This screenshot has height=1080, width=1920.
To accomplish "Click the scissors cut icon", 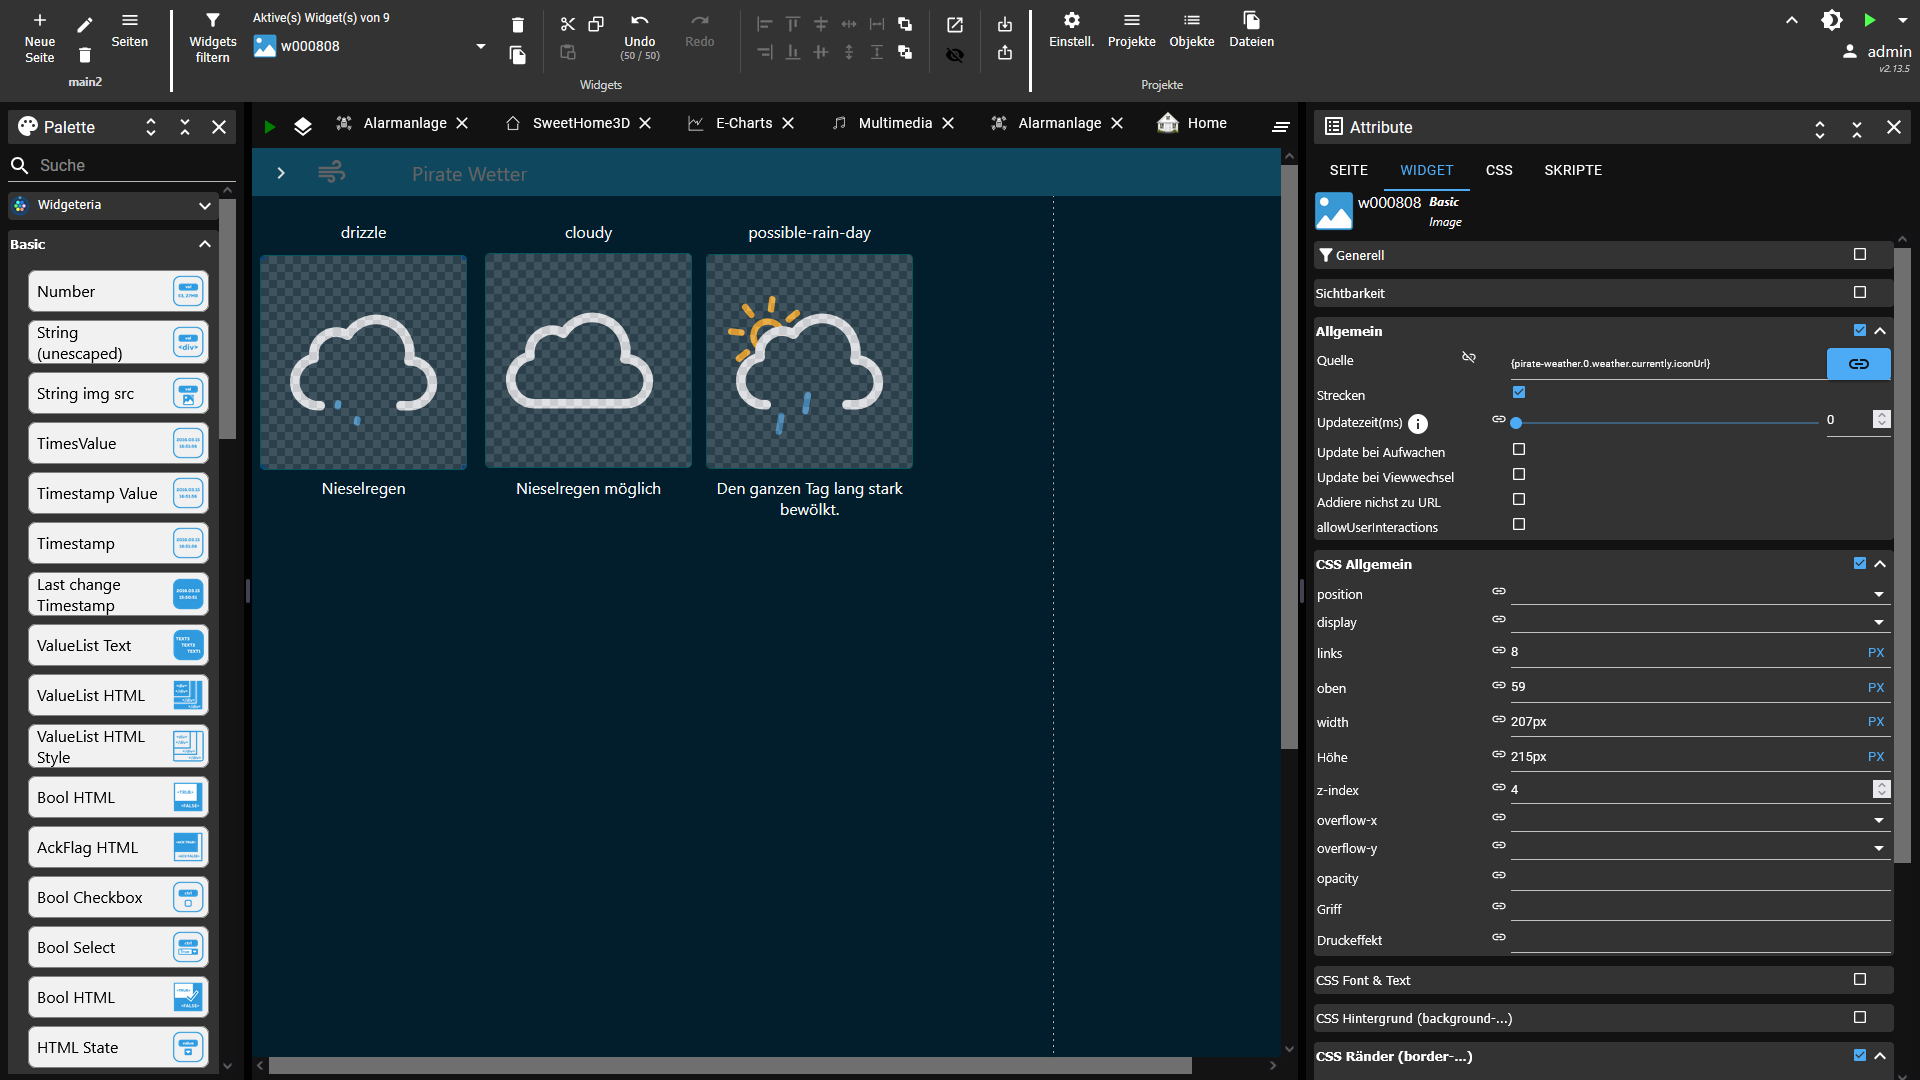I will pyautogui.click(x=567, y=24).
